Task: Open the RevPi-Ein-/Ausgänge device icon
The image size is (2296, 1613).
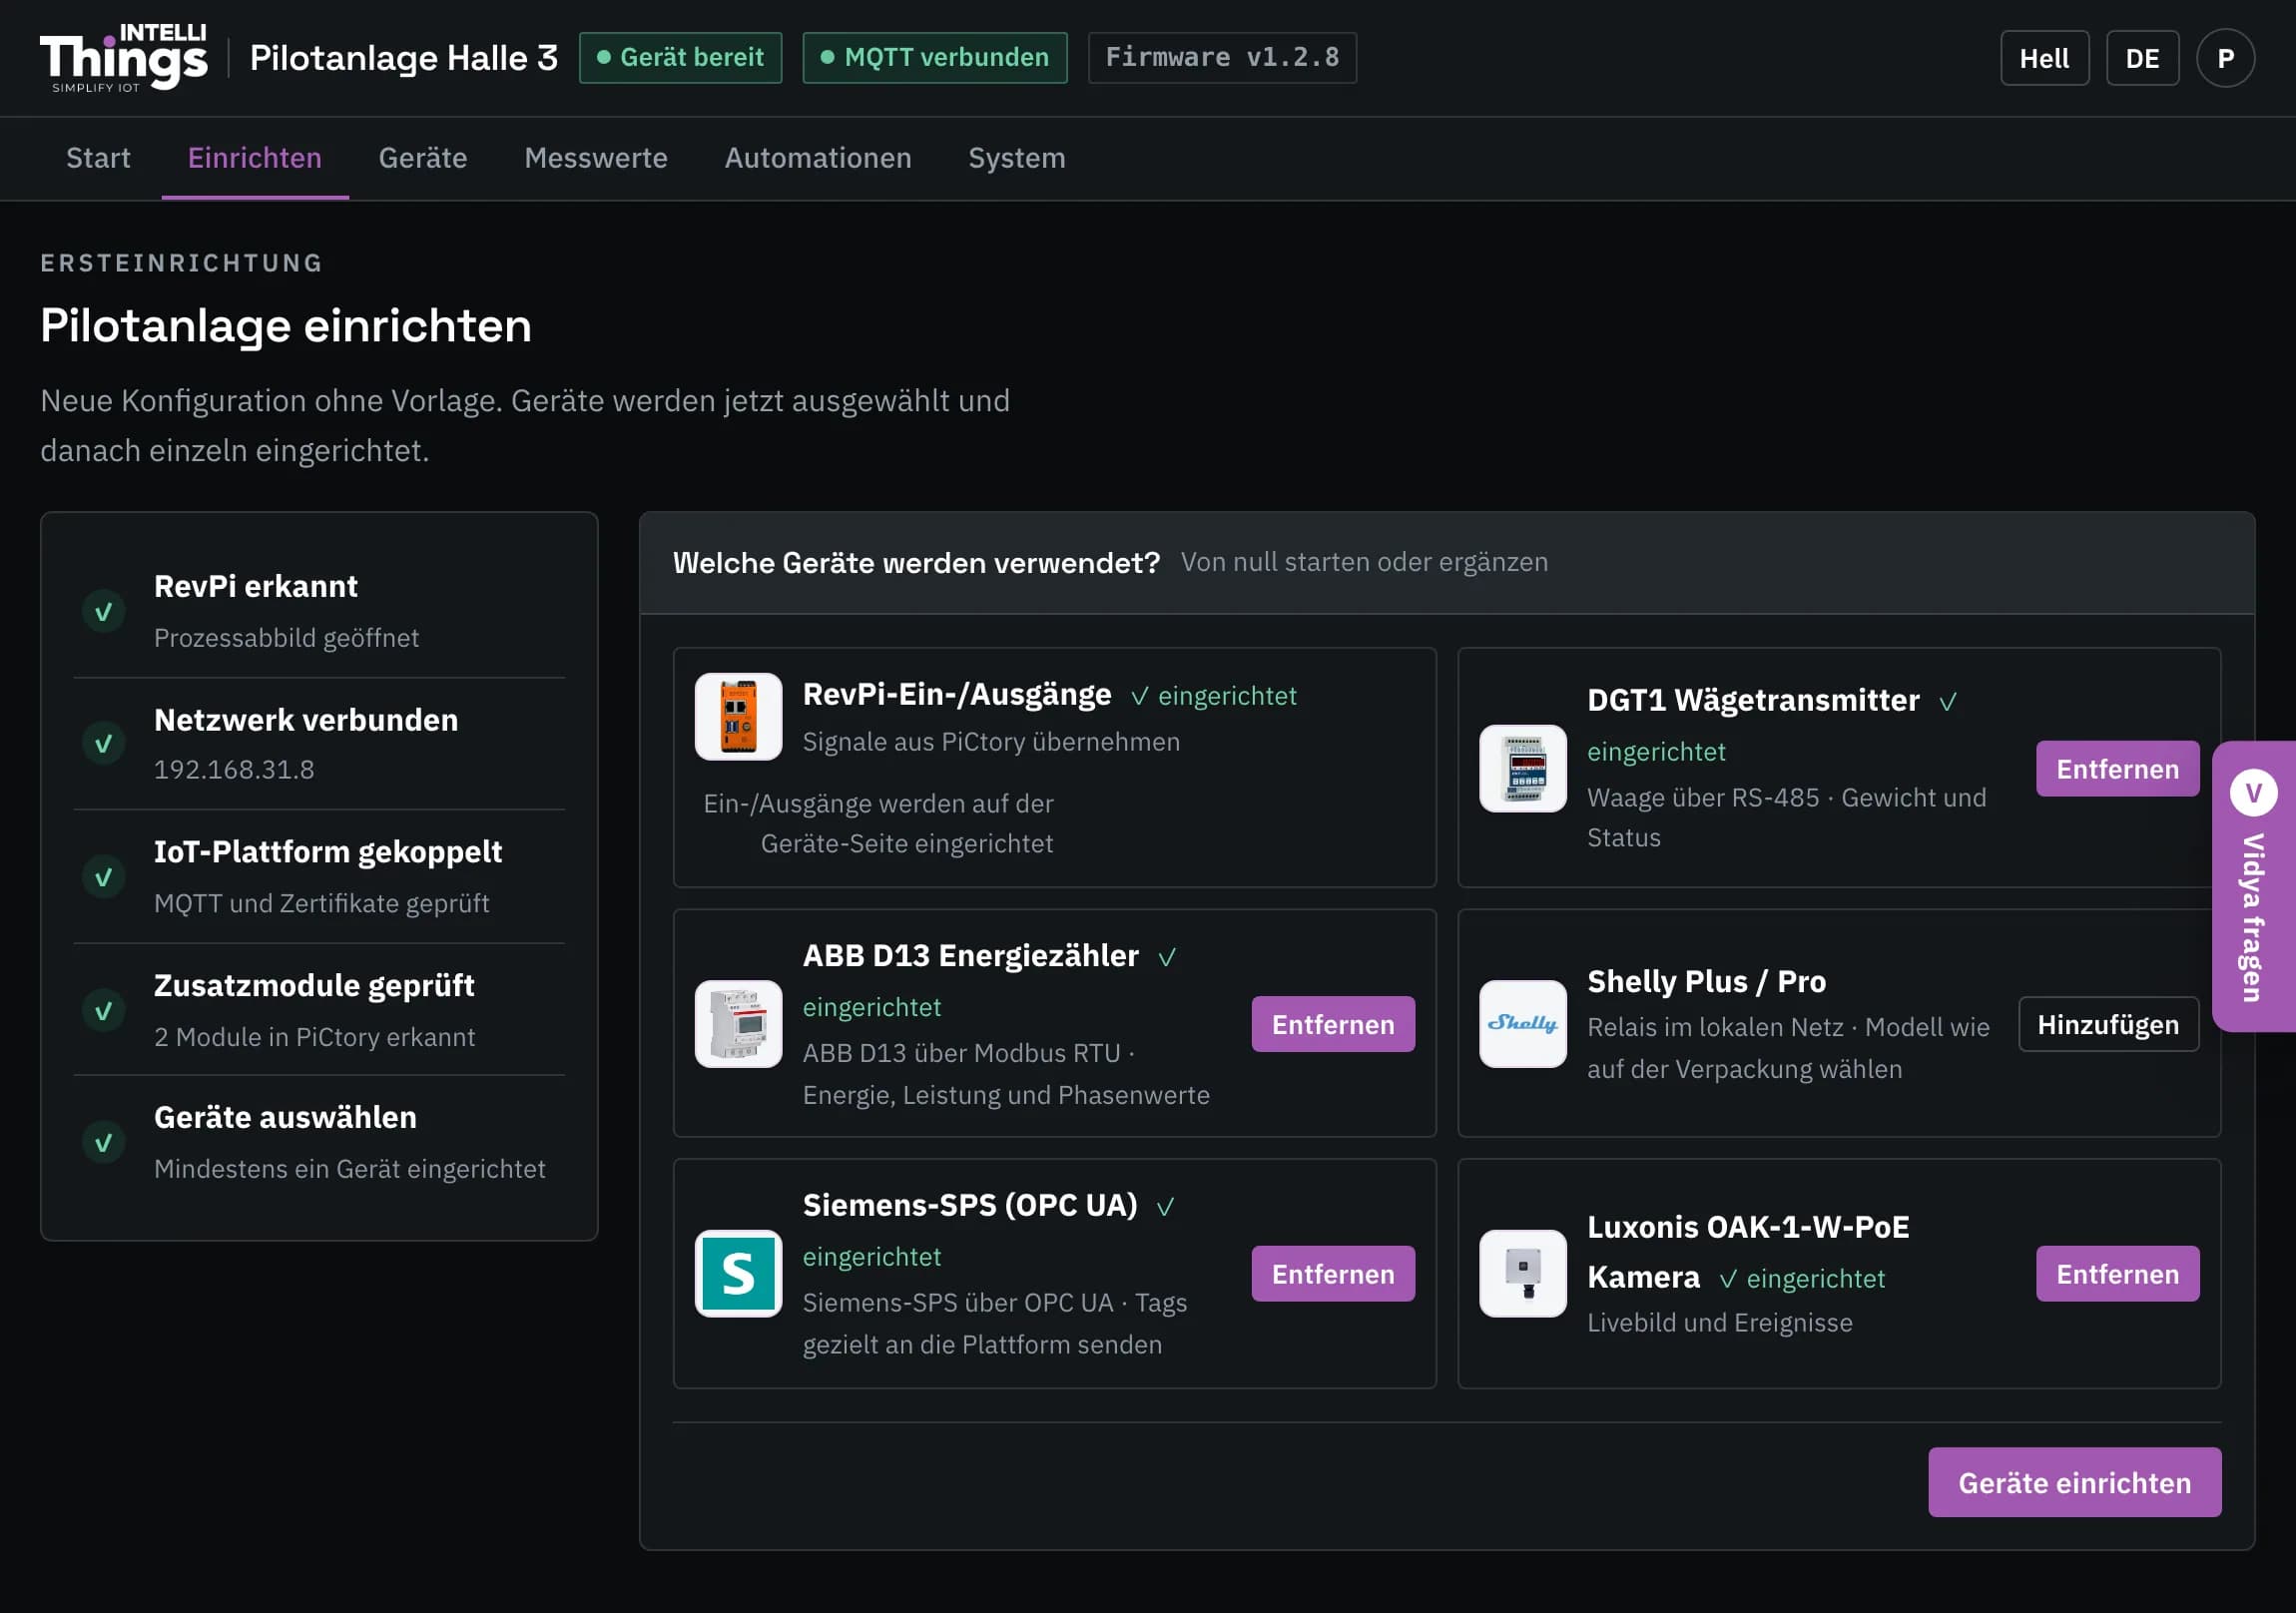Action: 738,717
